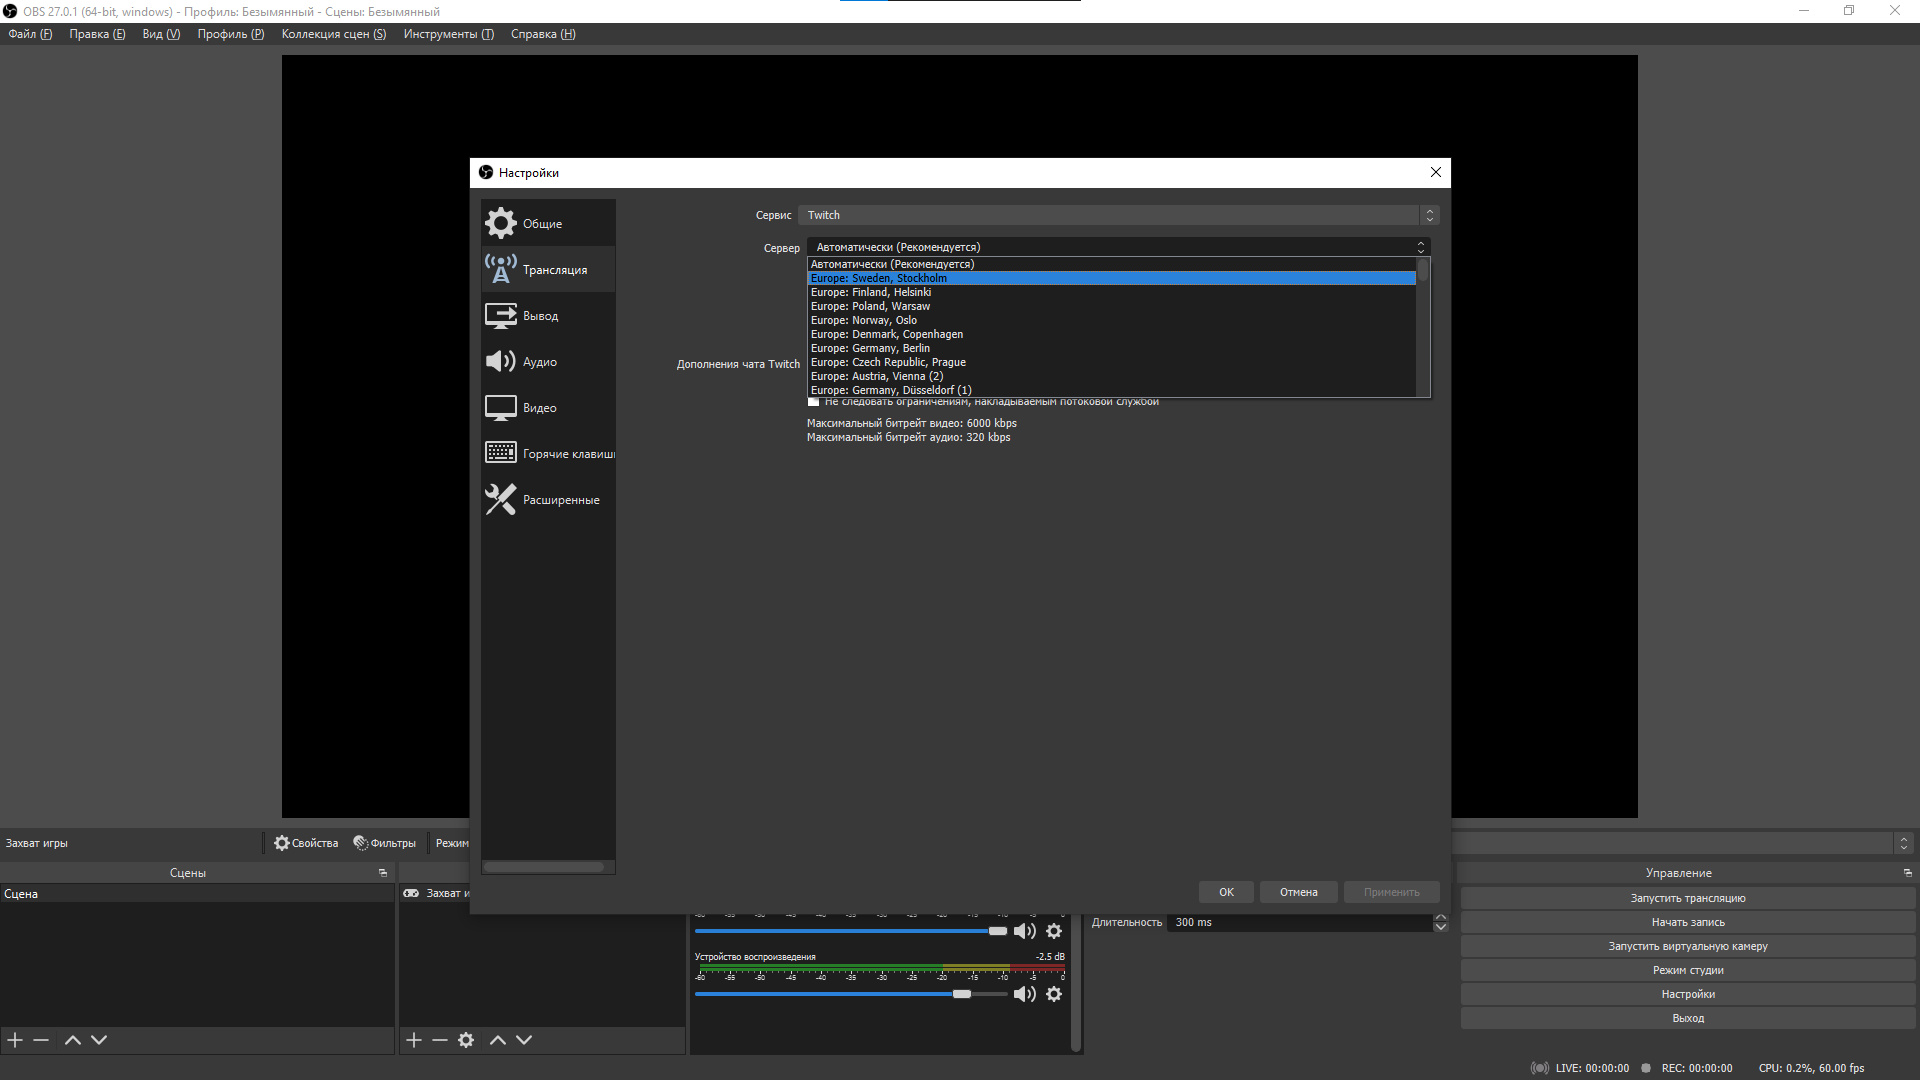Move scene down in Сцены panel
Viewport: 1920px width, 1080px height.
(x=99, y=1040)
